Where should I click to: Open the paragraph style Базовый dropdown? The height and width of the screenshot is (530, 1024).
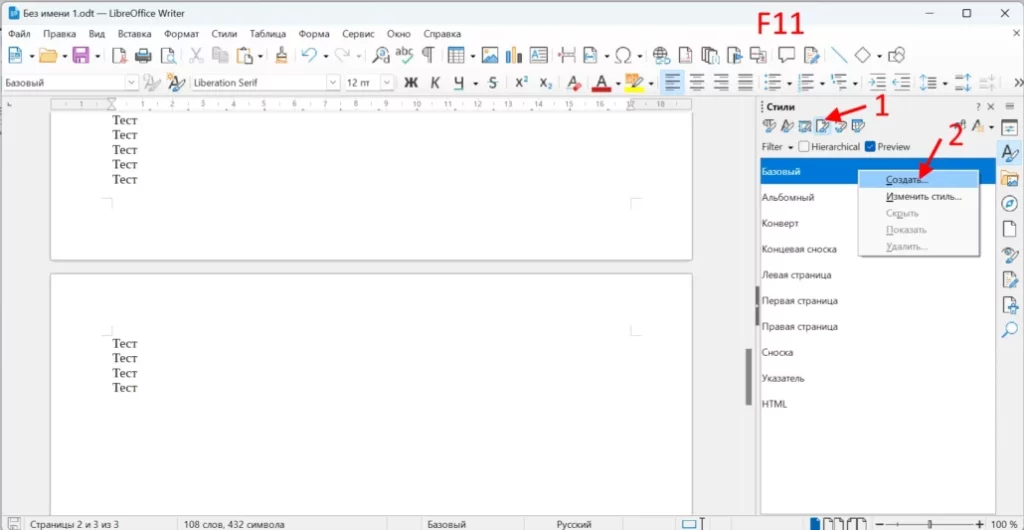(x=131, y=83)
